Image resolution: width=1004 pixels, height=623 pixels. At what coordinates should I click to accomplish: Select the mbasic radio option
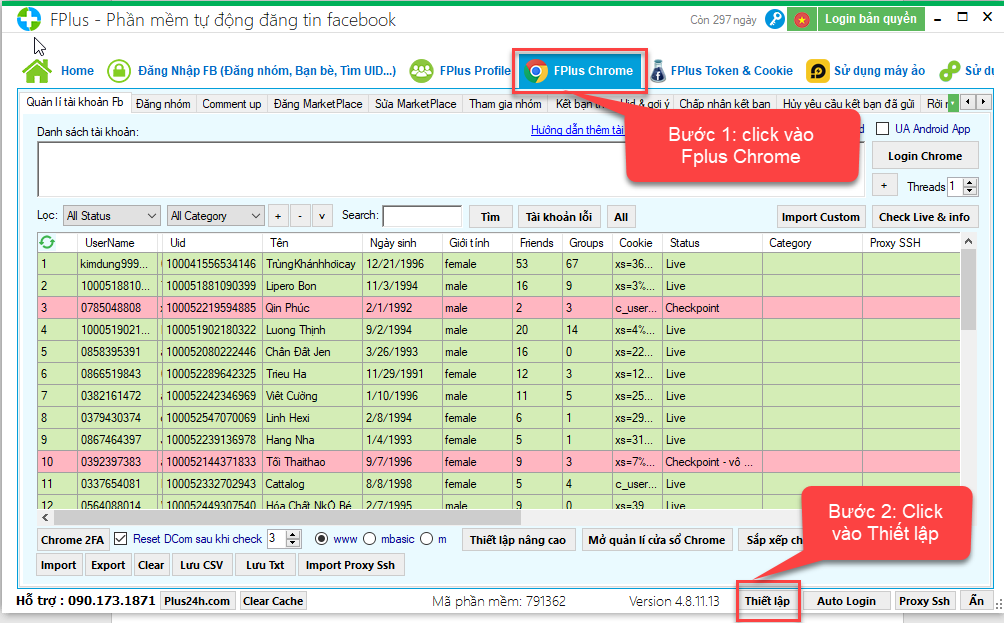coord(369,539)
